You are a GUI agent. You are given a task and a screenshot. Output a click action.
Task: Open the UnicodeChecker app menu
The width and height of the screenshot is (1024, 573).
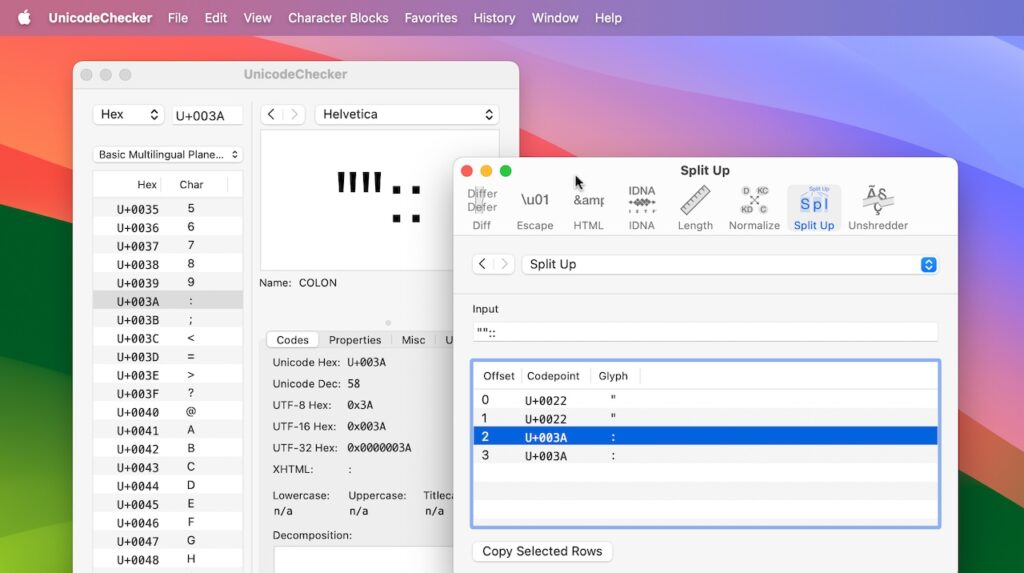click(x=100, y=18)
